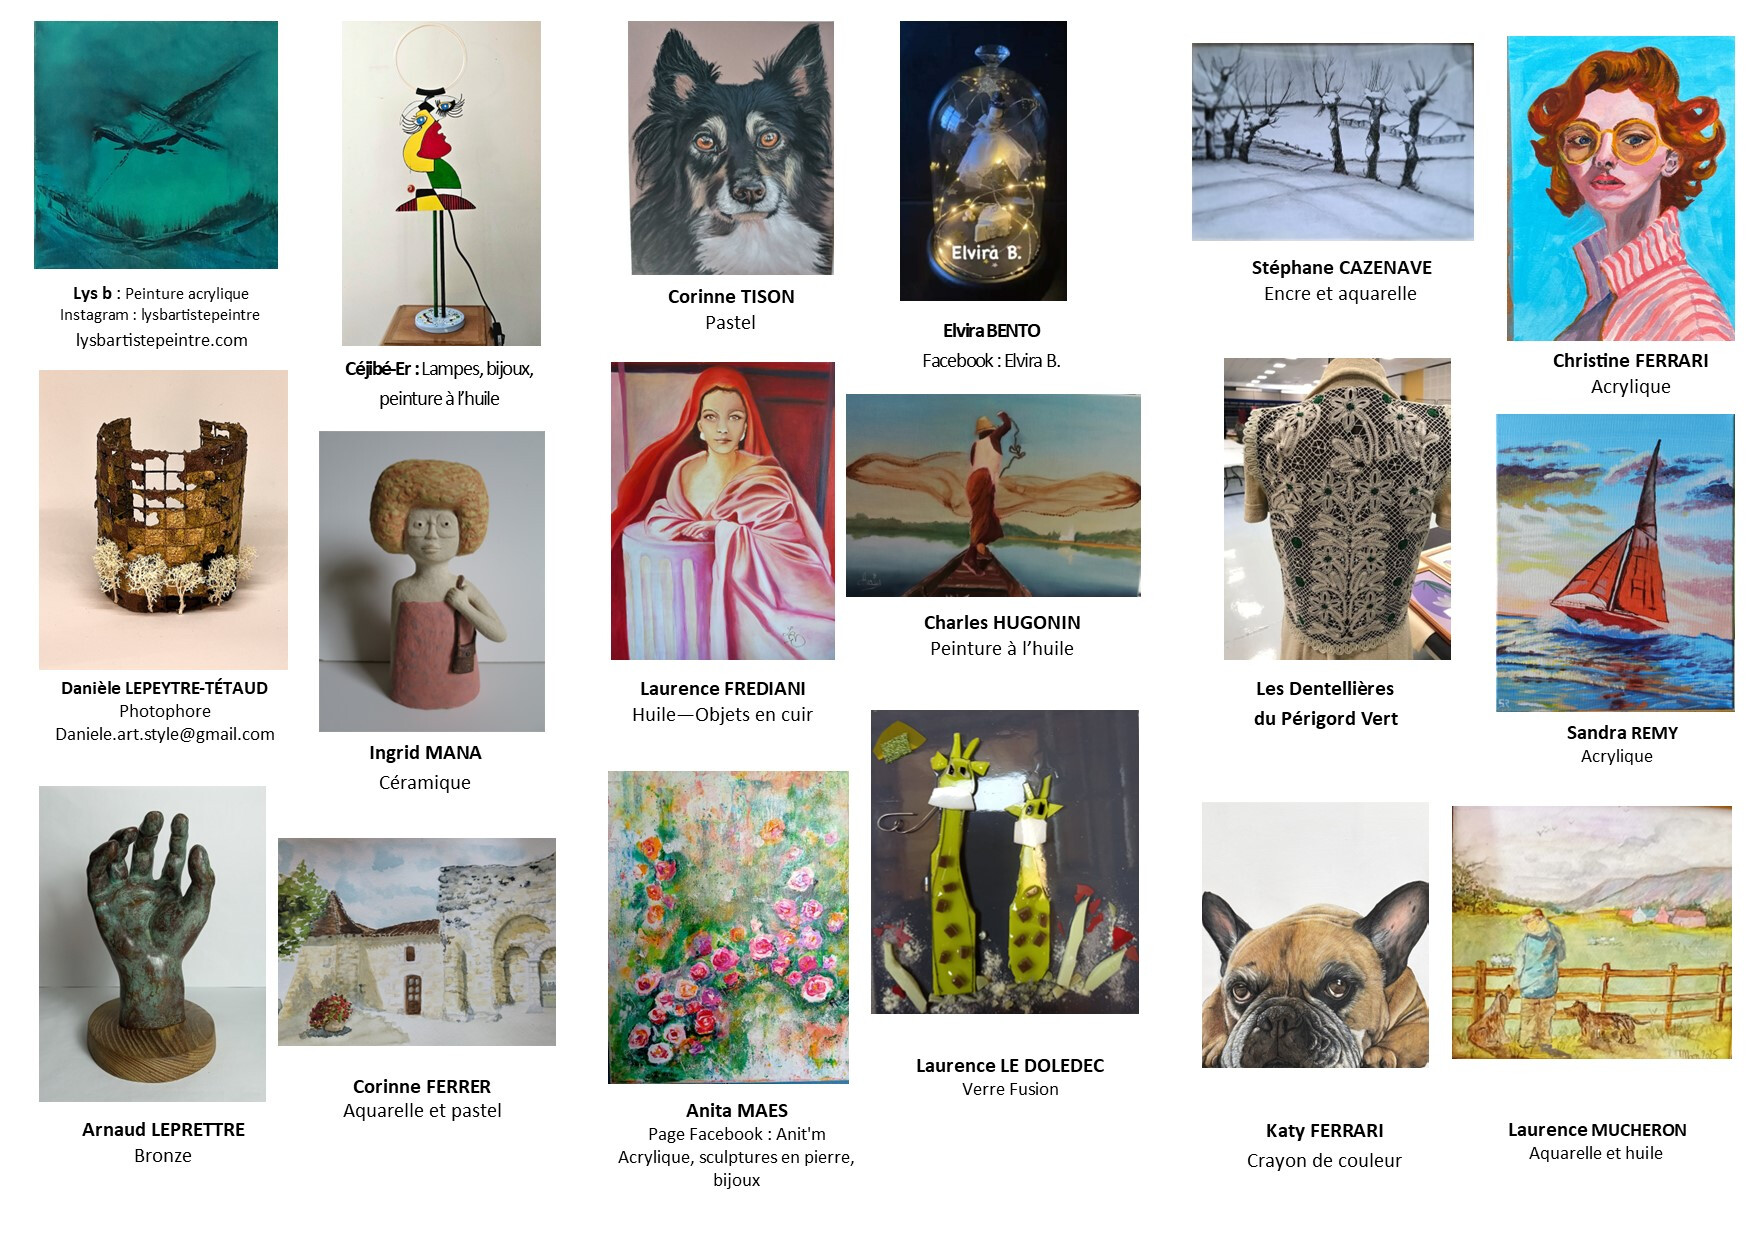Click Arnaud LEPRETTRE's bronze hand sculpture
This screenshot has width=1754, height=1240.
152,944
